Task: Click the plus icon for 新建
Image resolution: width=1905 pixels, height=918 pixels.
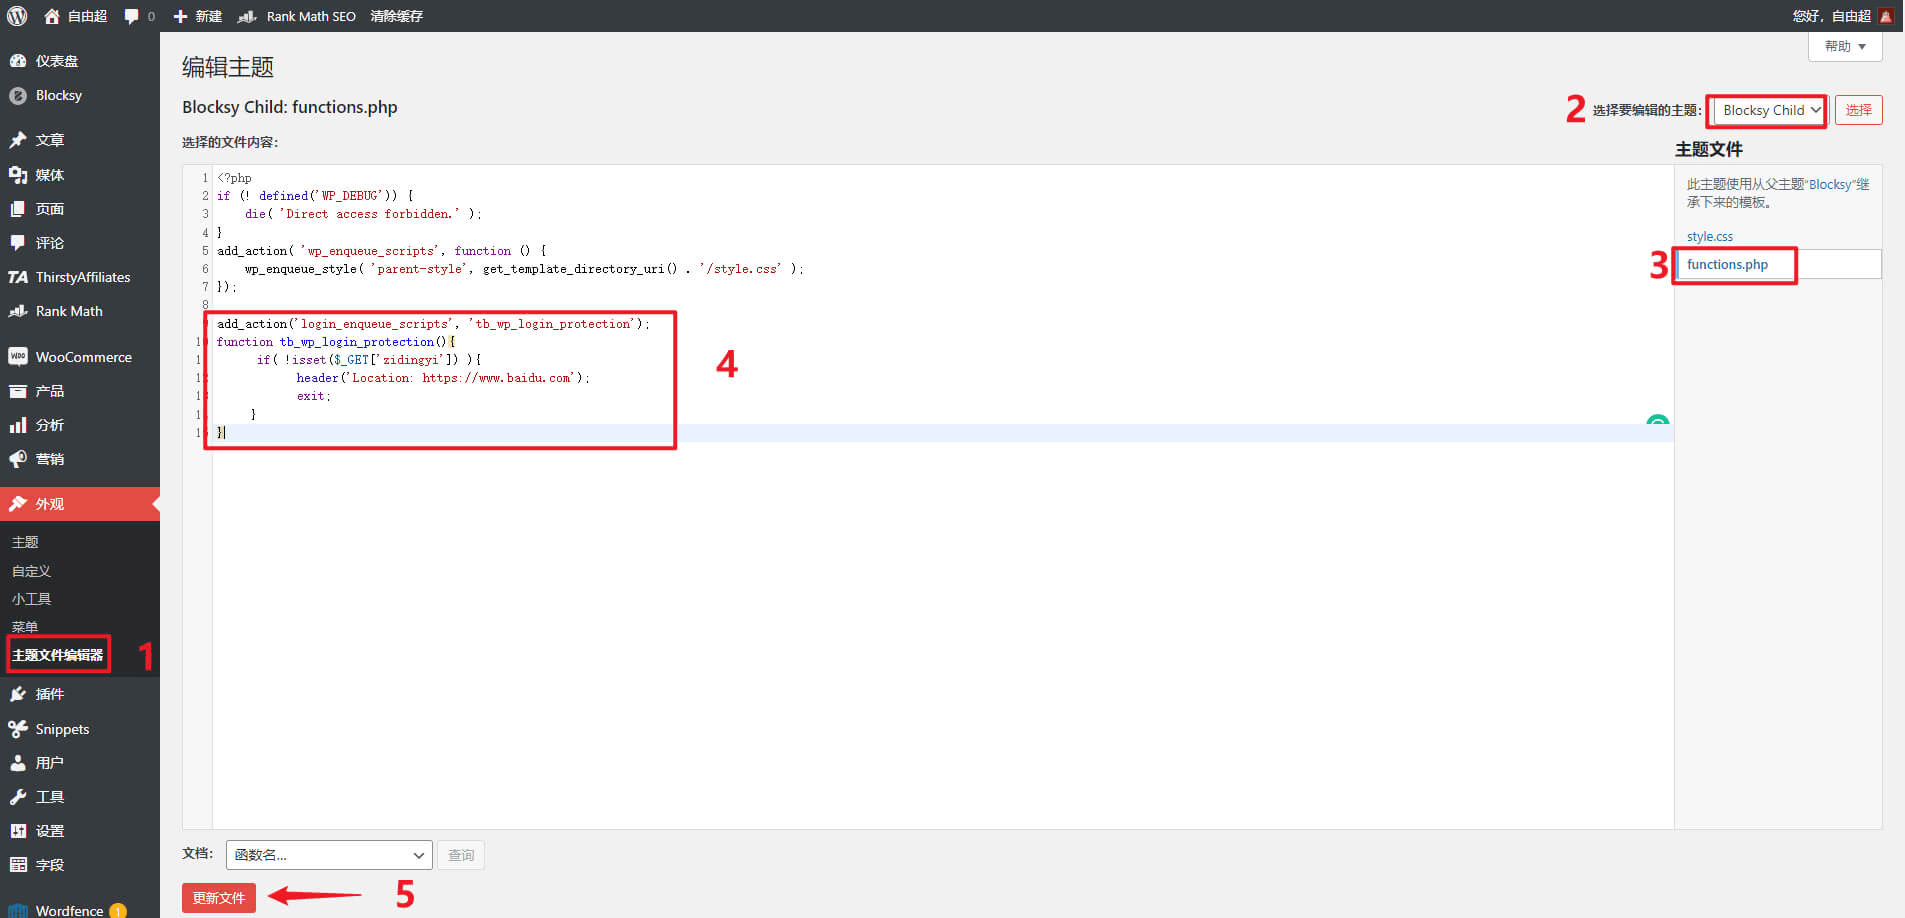Action: coord(181,16)
